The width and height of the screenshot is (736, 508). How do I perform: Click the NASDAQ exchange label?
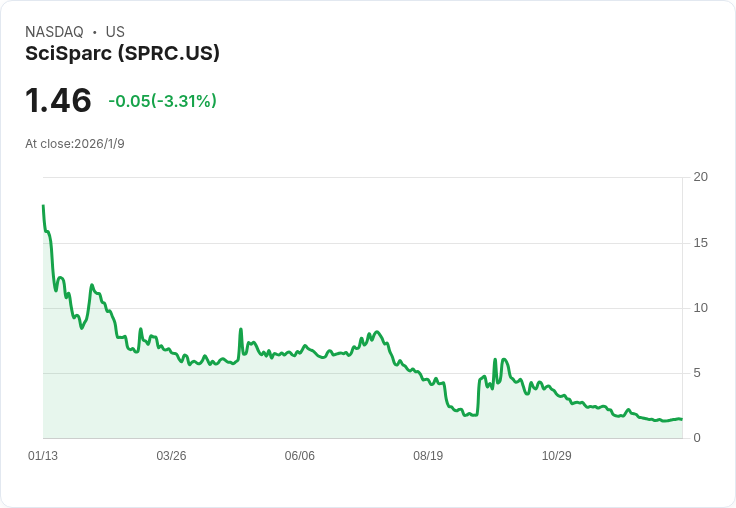pyautogui.click(x=54, y=32)
